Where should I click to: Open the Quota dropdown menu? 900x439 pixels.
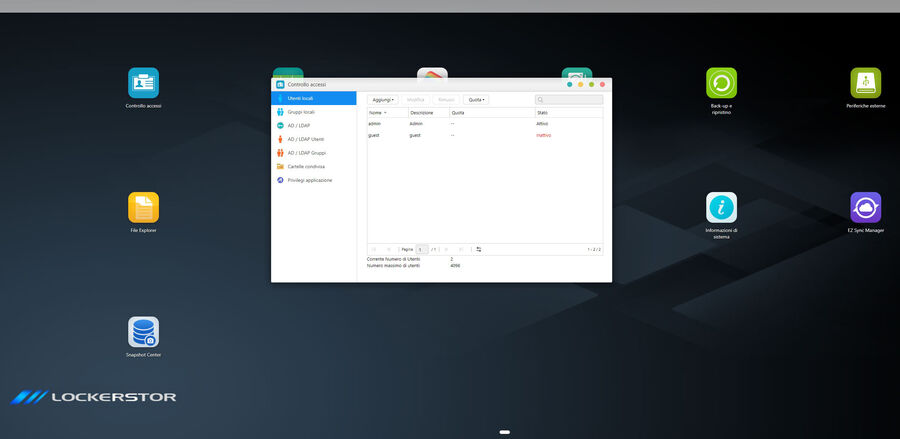click(476, 100)
